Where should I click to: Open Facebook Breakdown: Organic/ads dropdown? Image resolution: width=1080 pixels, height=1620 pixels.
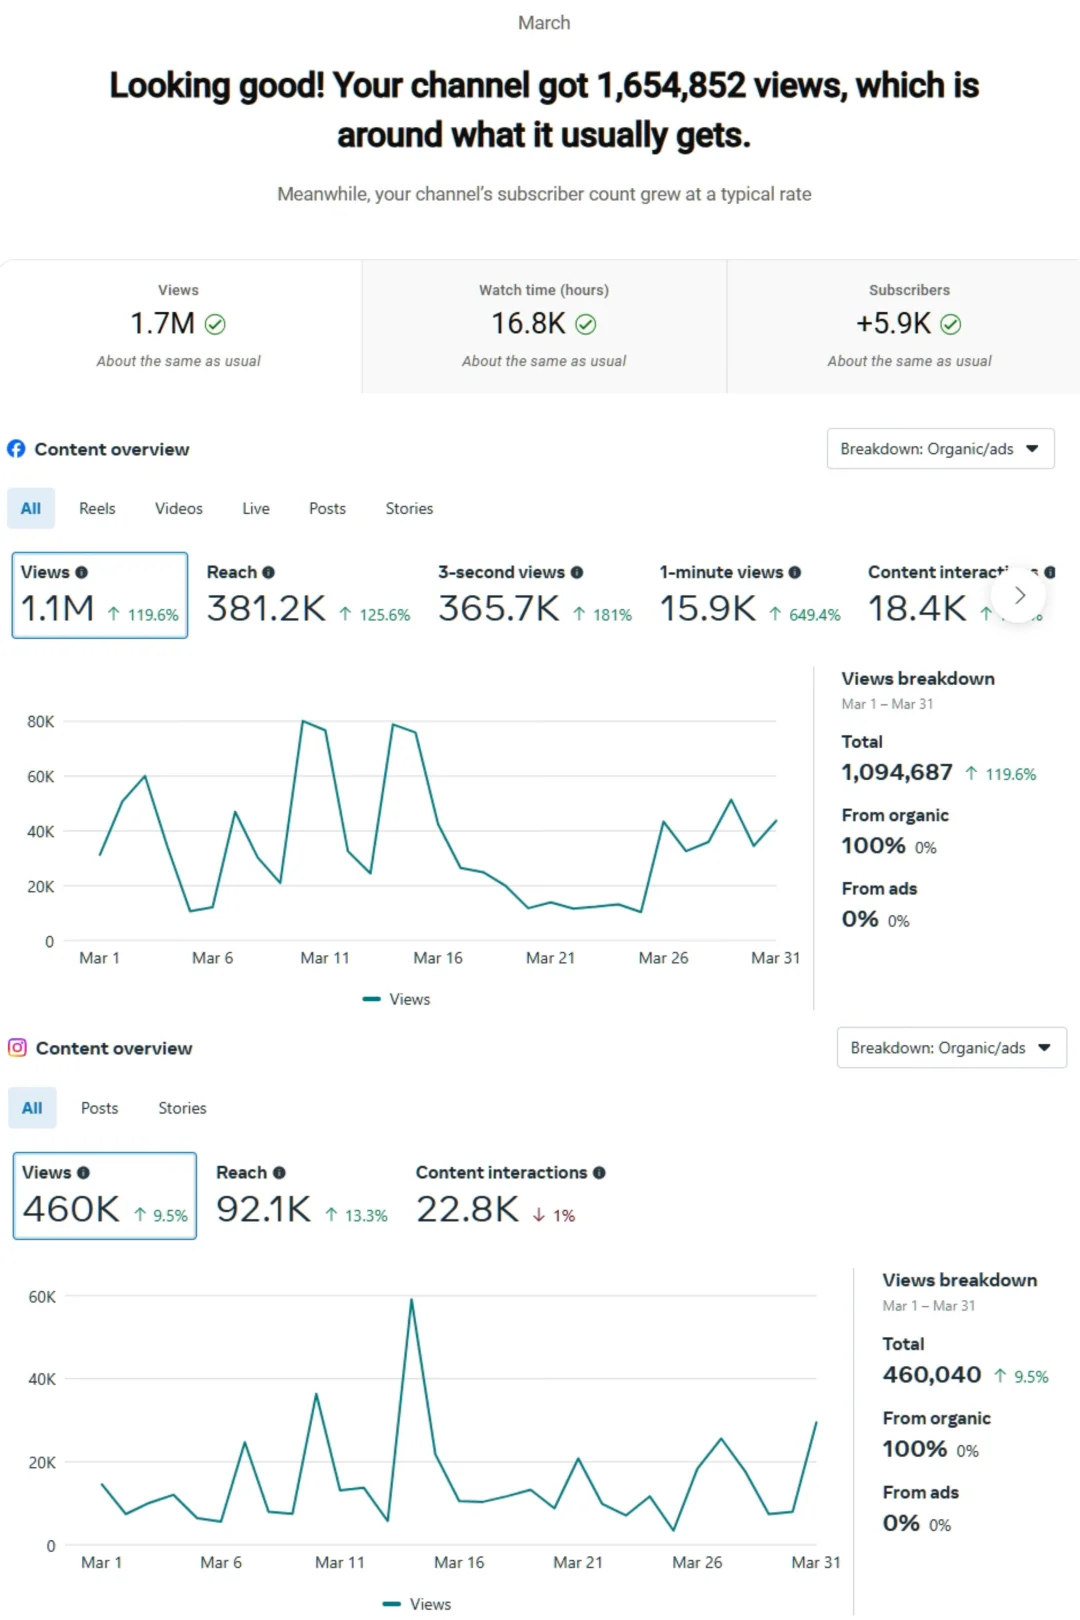[x=940, y=449]
